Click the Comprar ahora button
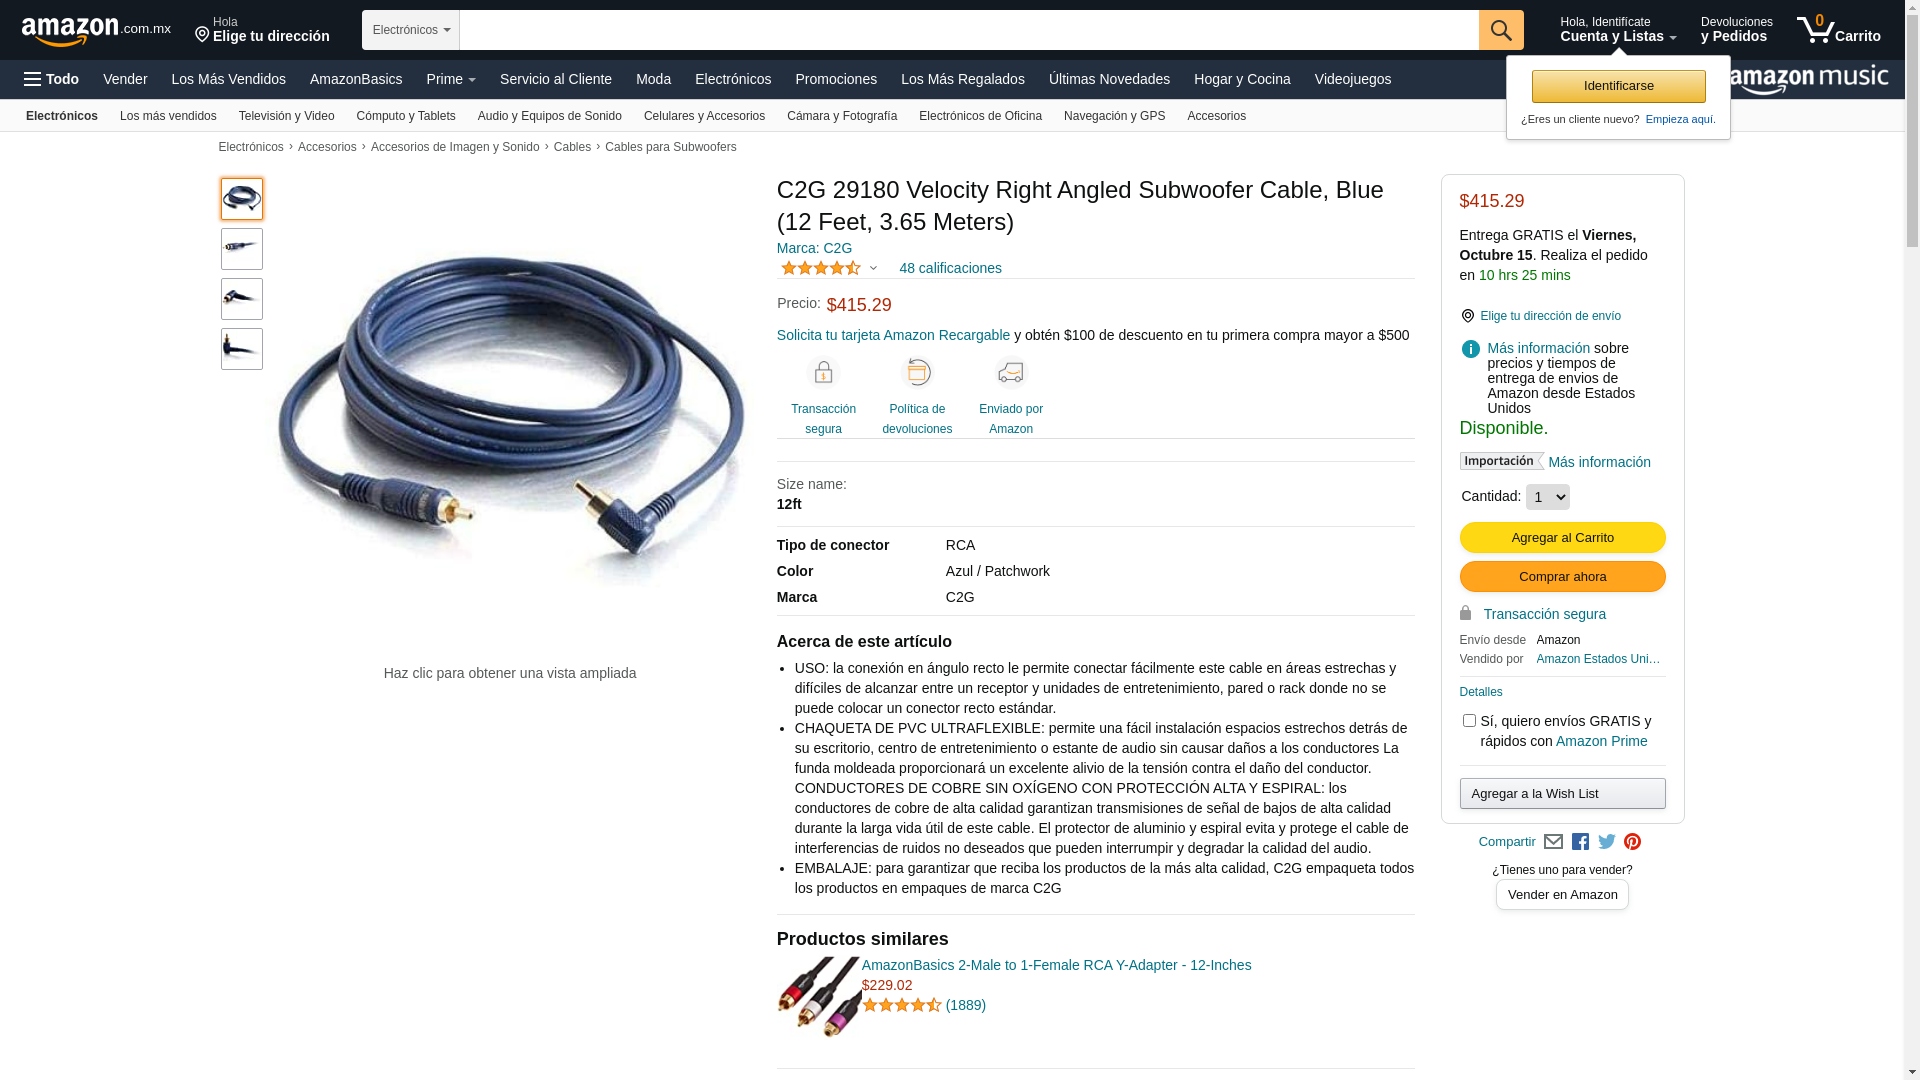1920x1080 pixels. [1562, 577]
